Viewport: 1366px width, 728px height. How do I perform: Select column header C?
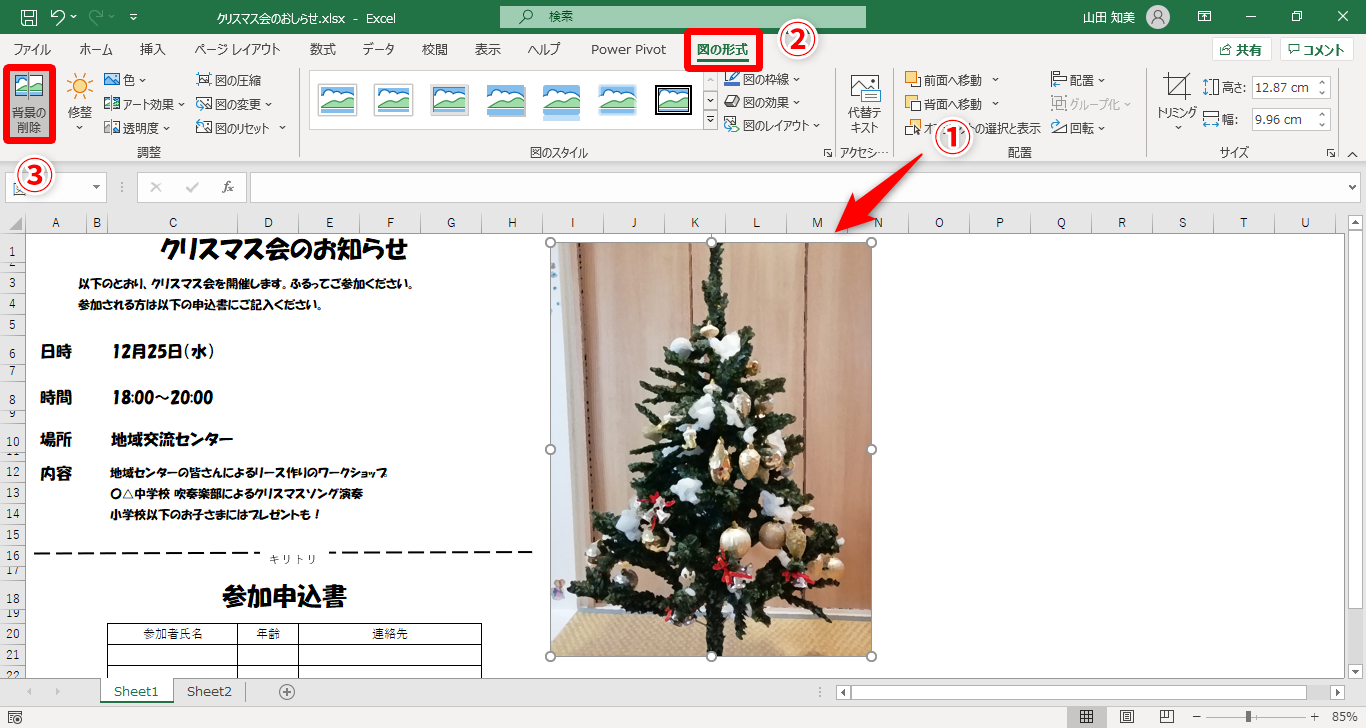tap(173, 223)
